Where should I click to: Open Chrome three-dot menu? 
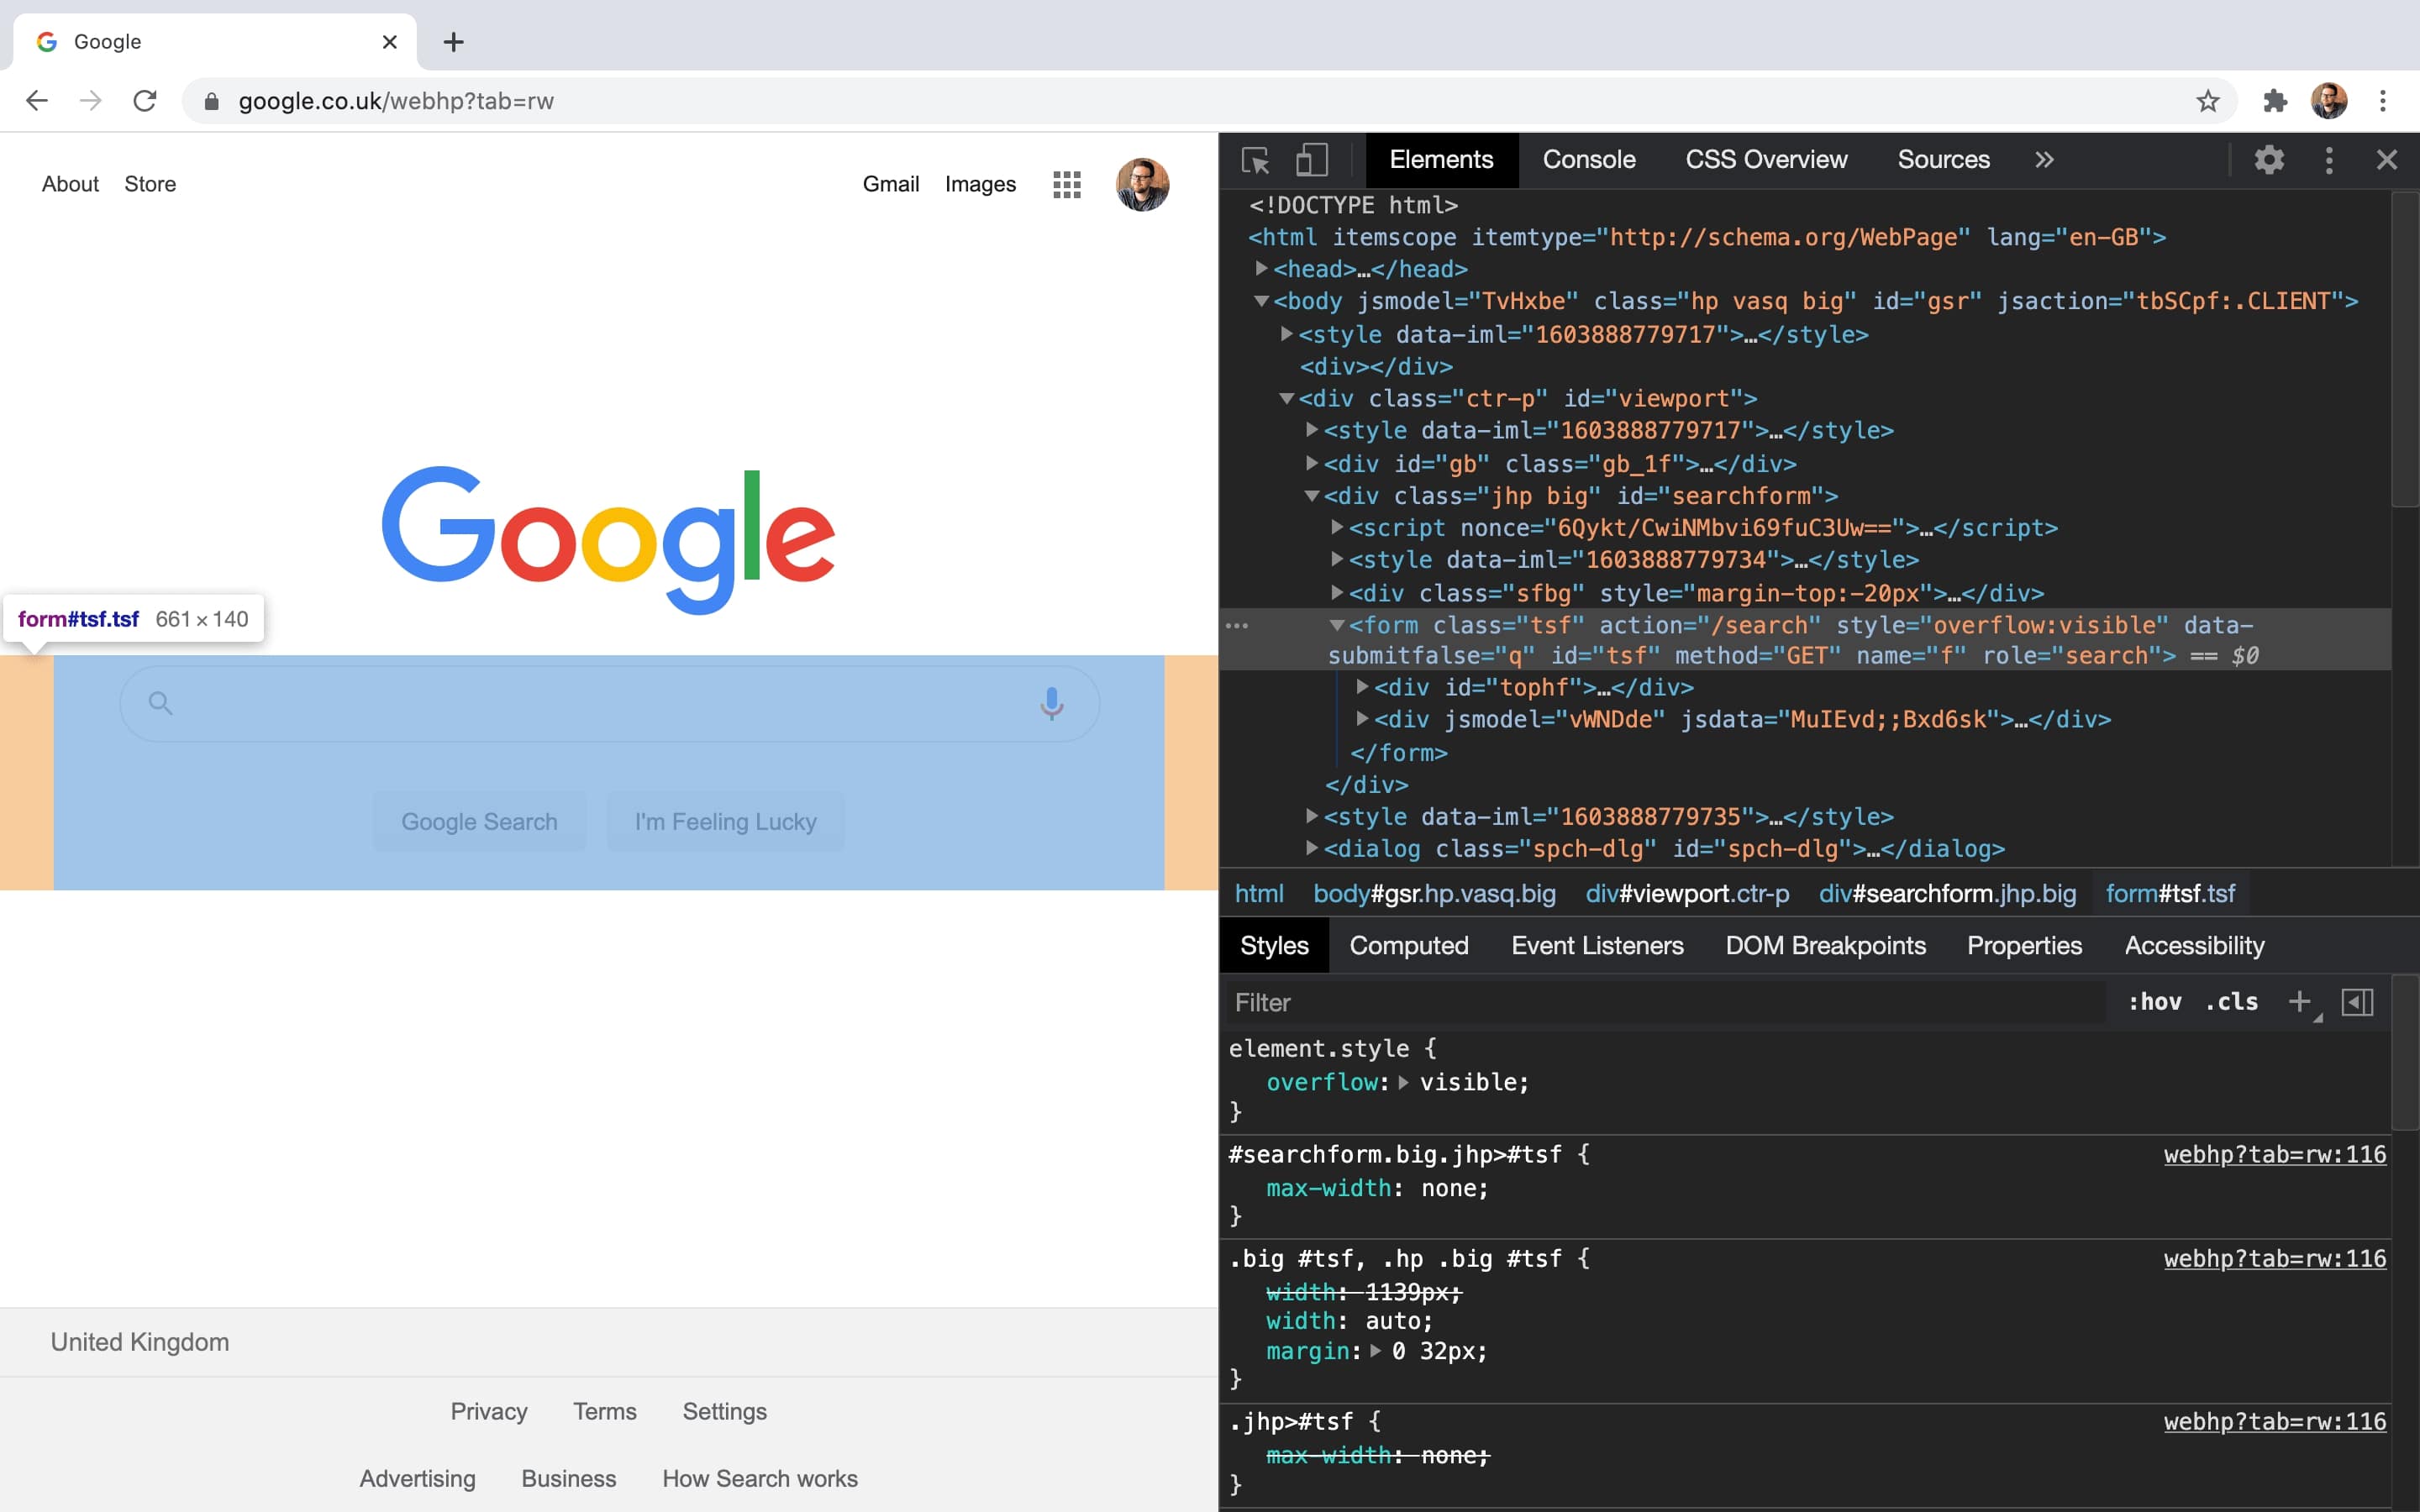point(2383,101)
